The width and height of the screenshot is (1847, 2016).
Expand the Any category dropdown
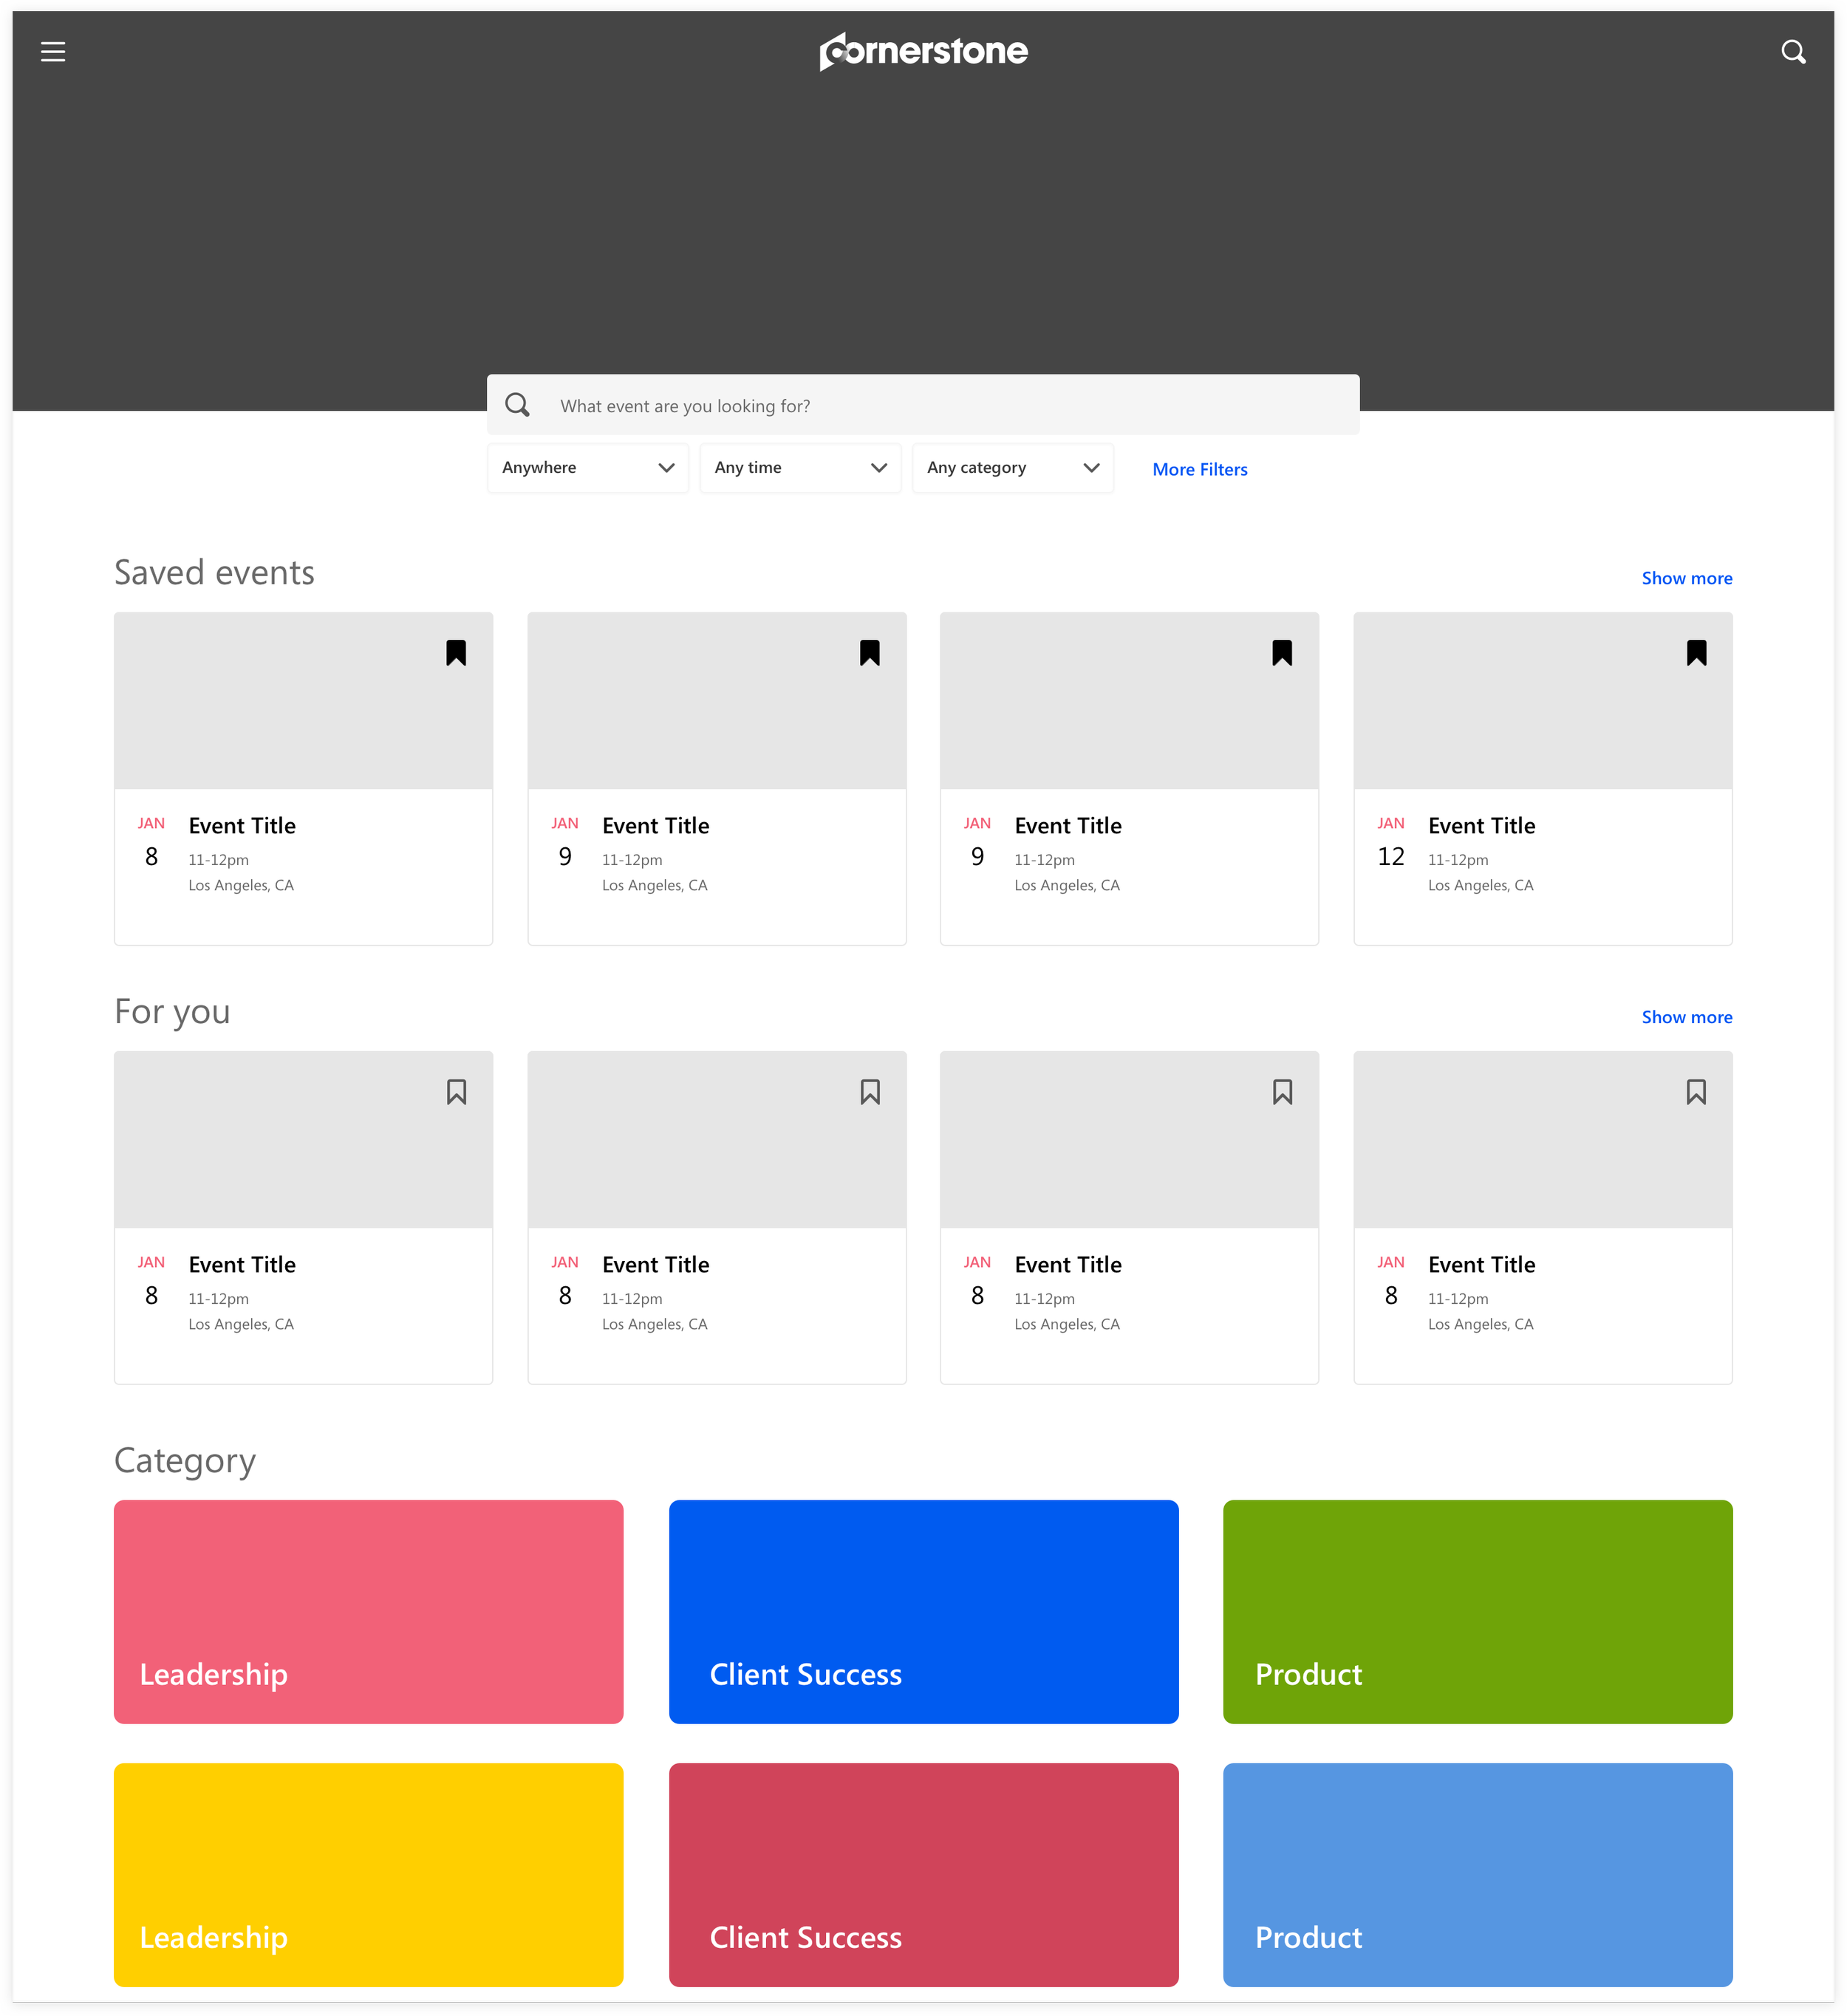coord(1012,468)
